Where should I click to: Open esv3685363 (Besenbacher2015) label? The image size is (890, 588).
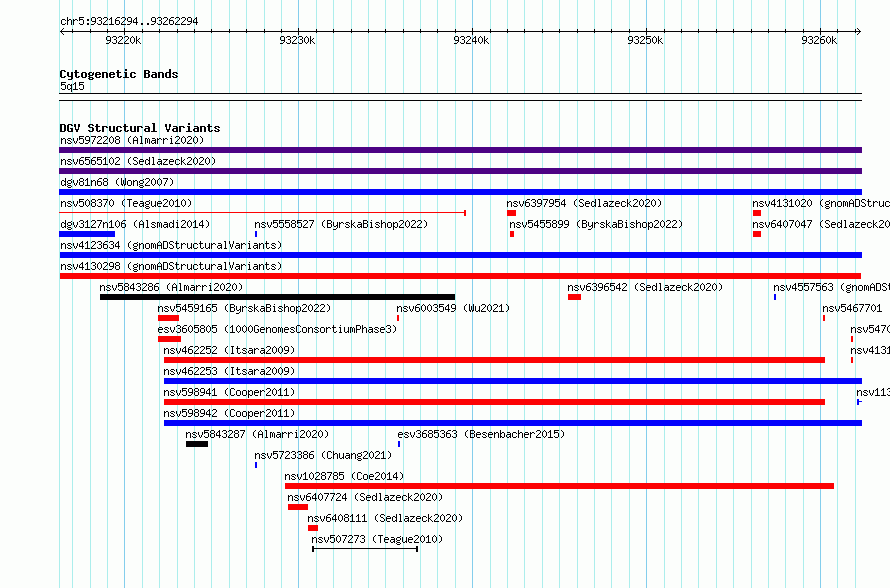point(481,434)
